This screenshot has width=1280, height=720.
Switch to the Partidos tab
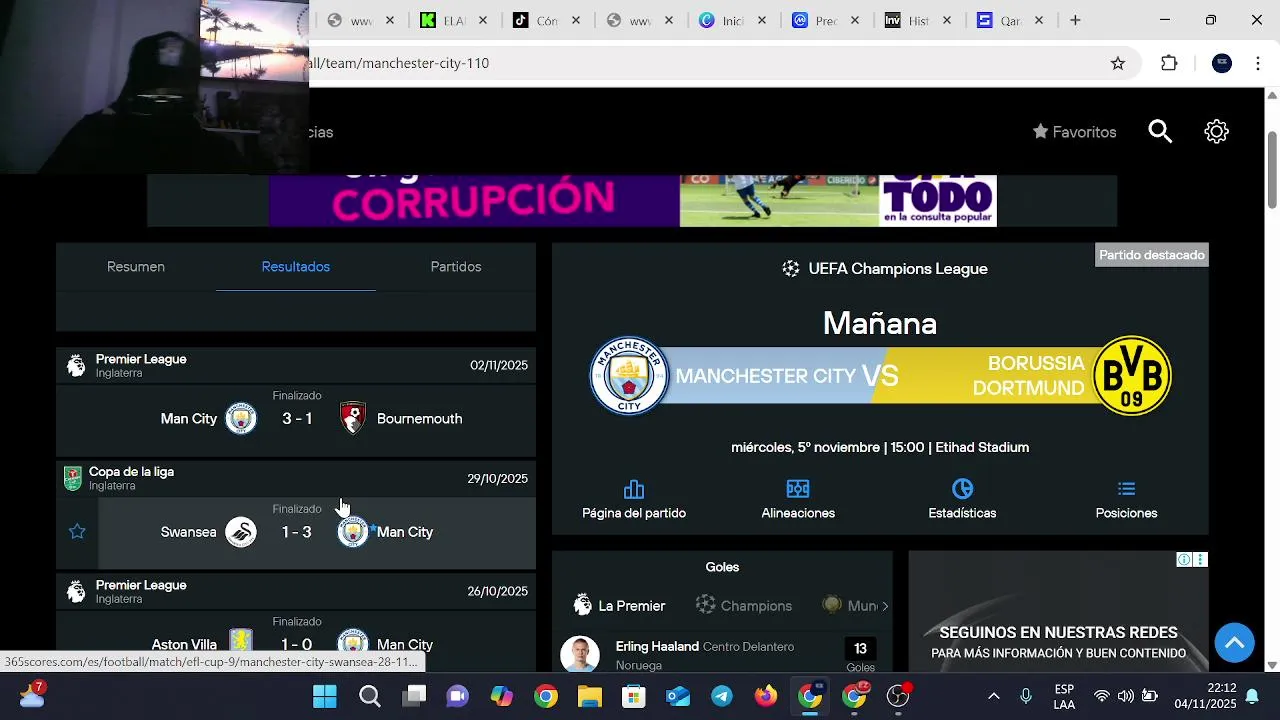coord(456,267)
